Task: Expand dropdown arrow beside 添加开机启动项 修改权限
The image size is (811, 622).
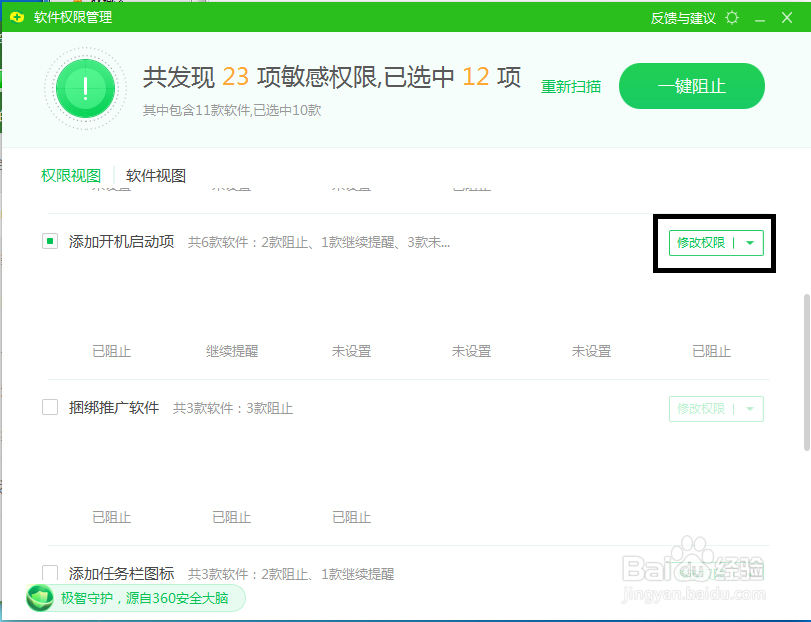Action: pos(750,242)
